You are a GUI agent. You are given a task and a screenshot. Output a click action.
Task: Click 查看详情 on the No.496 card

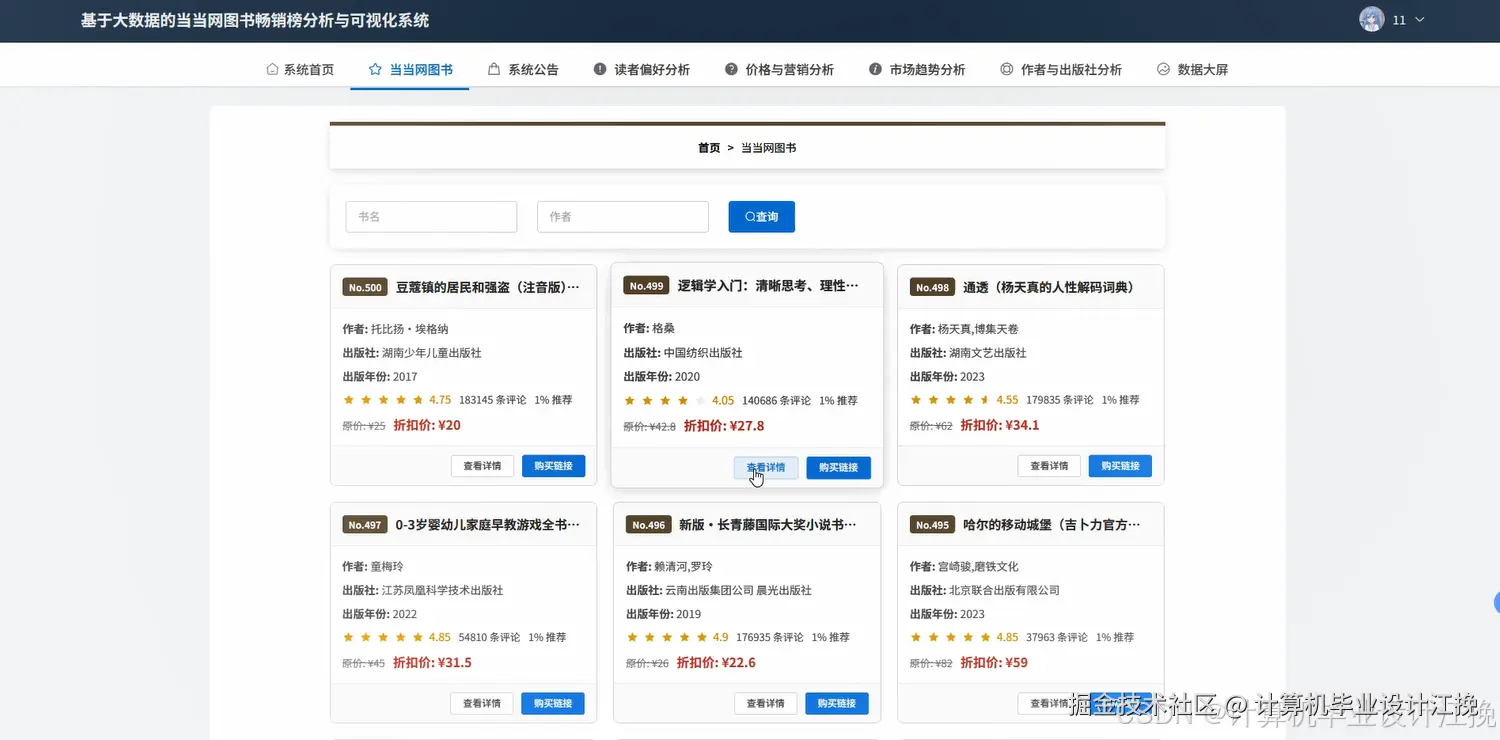(x=766, y=703)
